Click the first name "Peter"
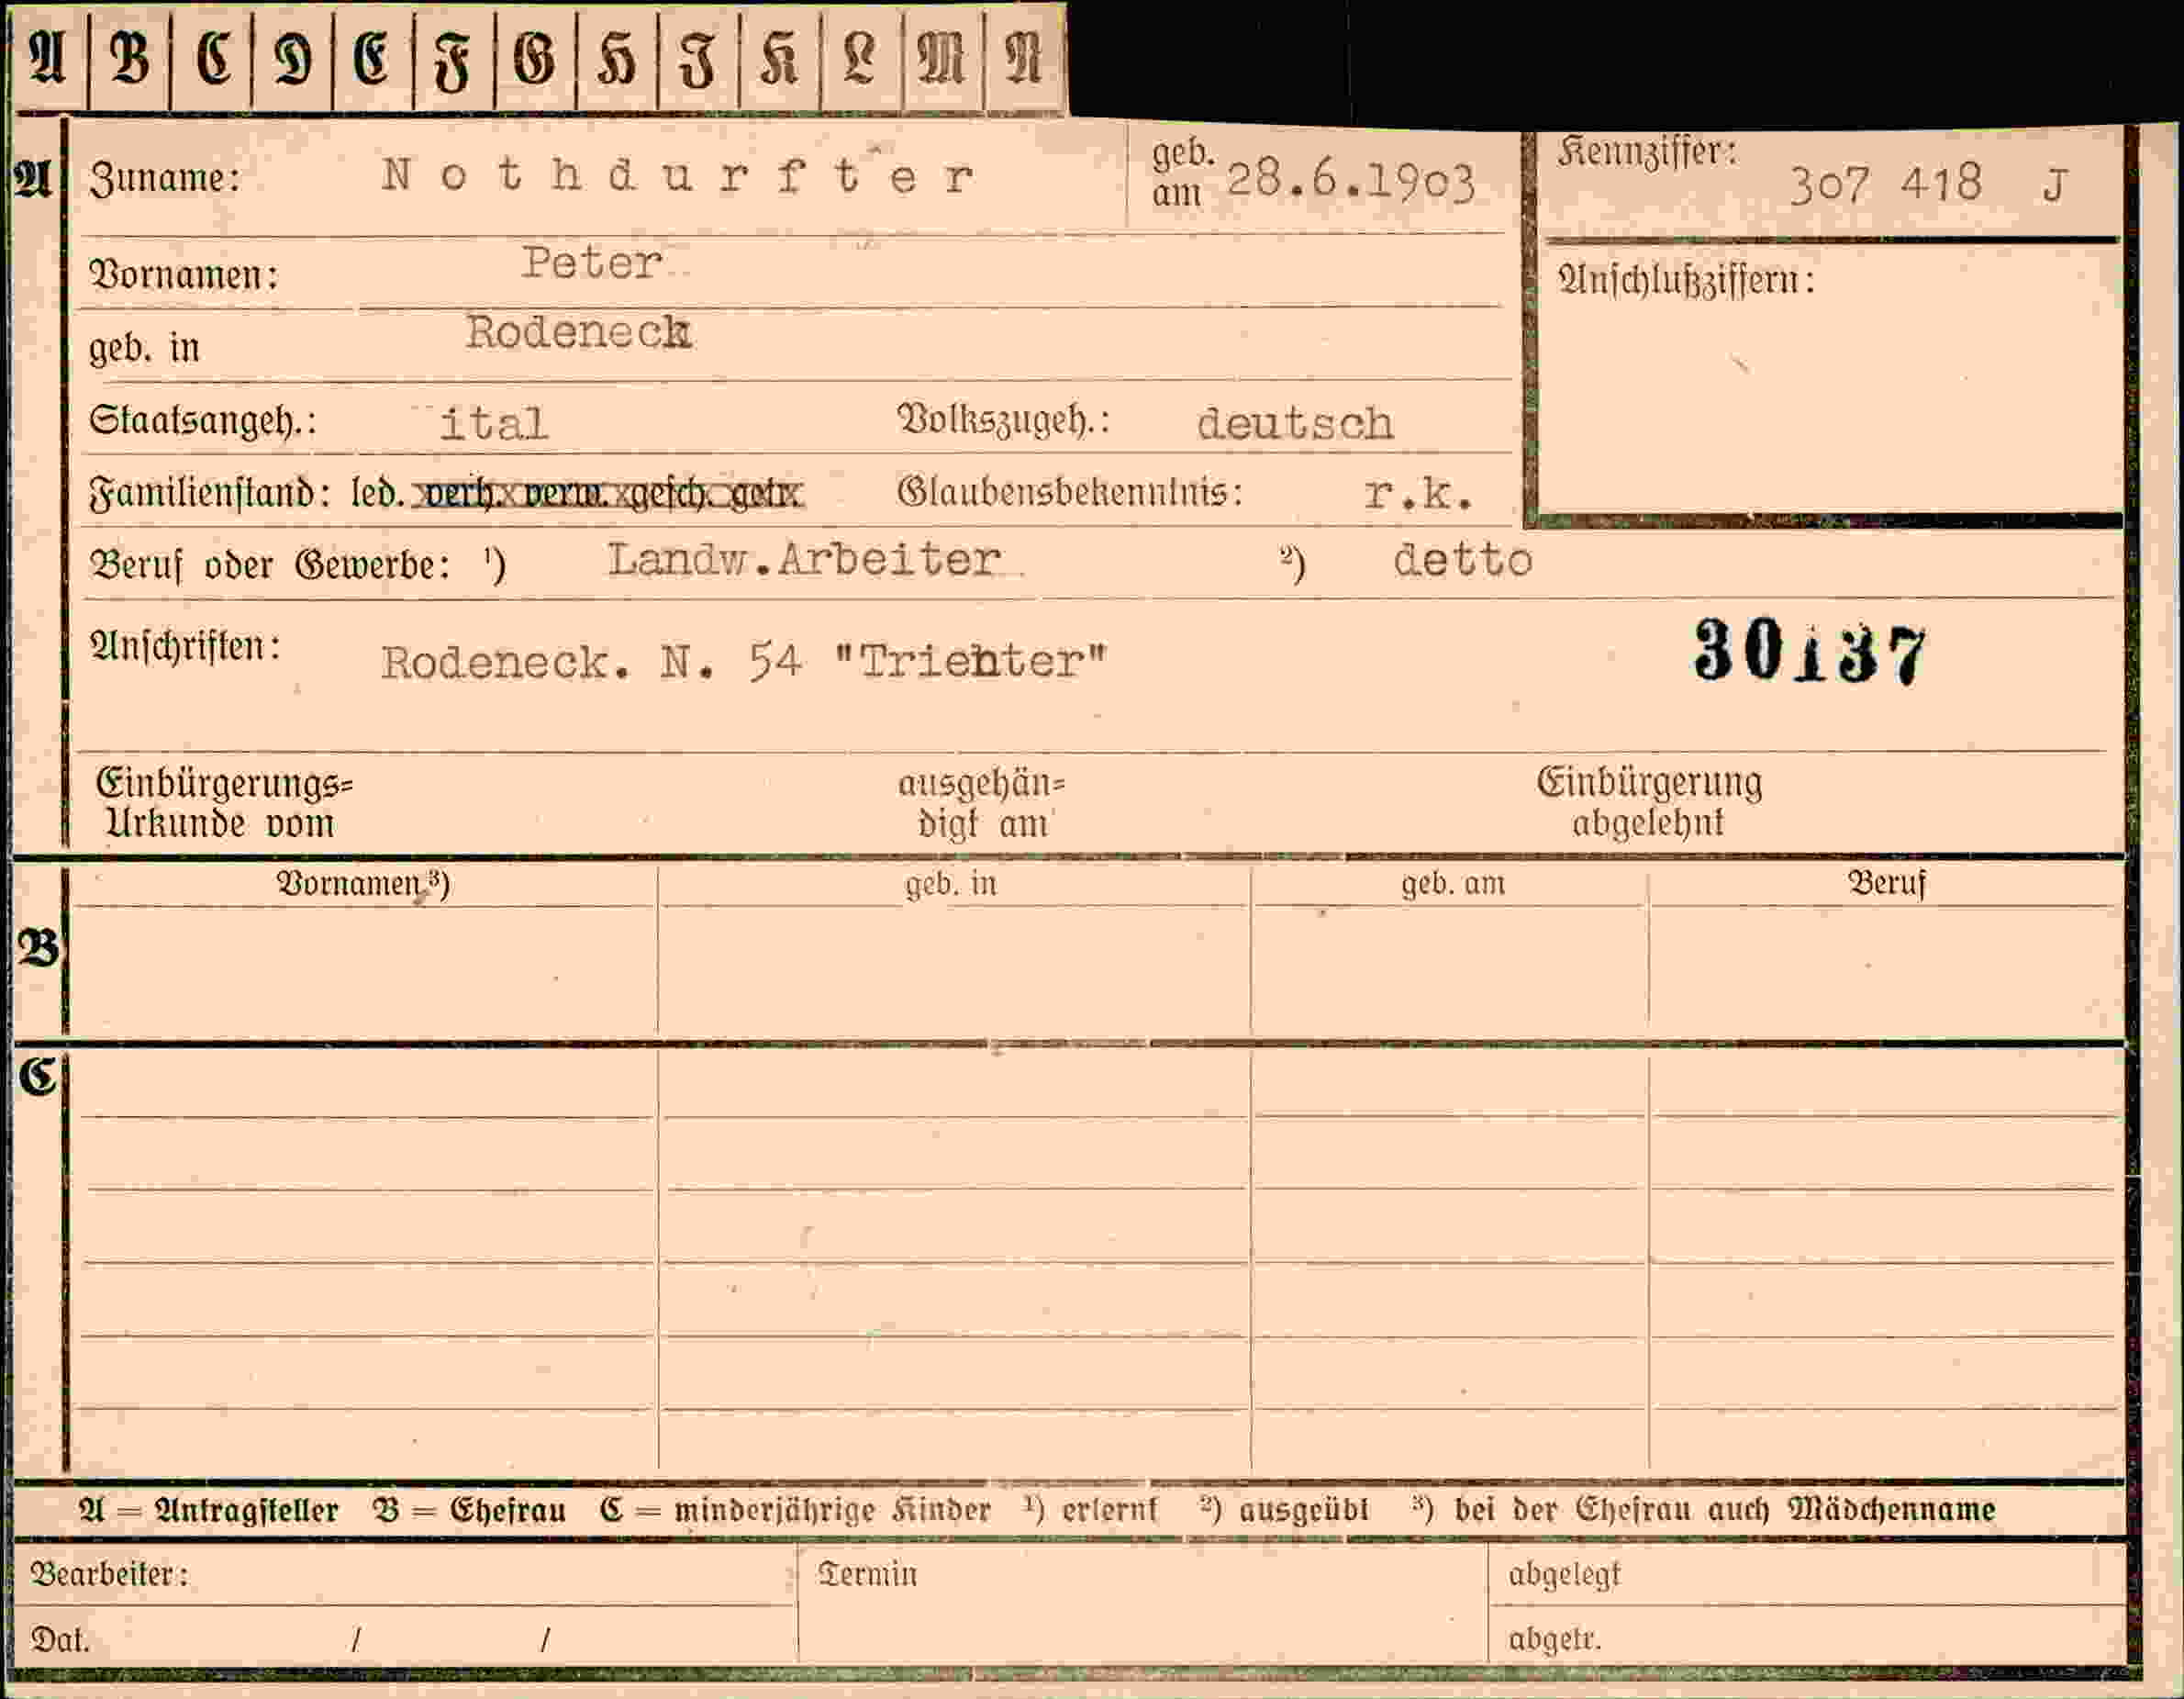The height and width of the screenshot is (1699, 2184). (x=591, y=263)
